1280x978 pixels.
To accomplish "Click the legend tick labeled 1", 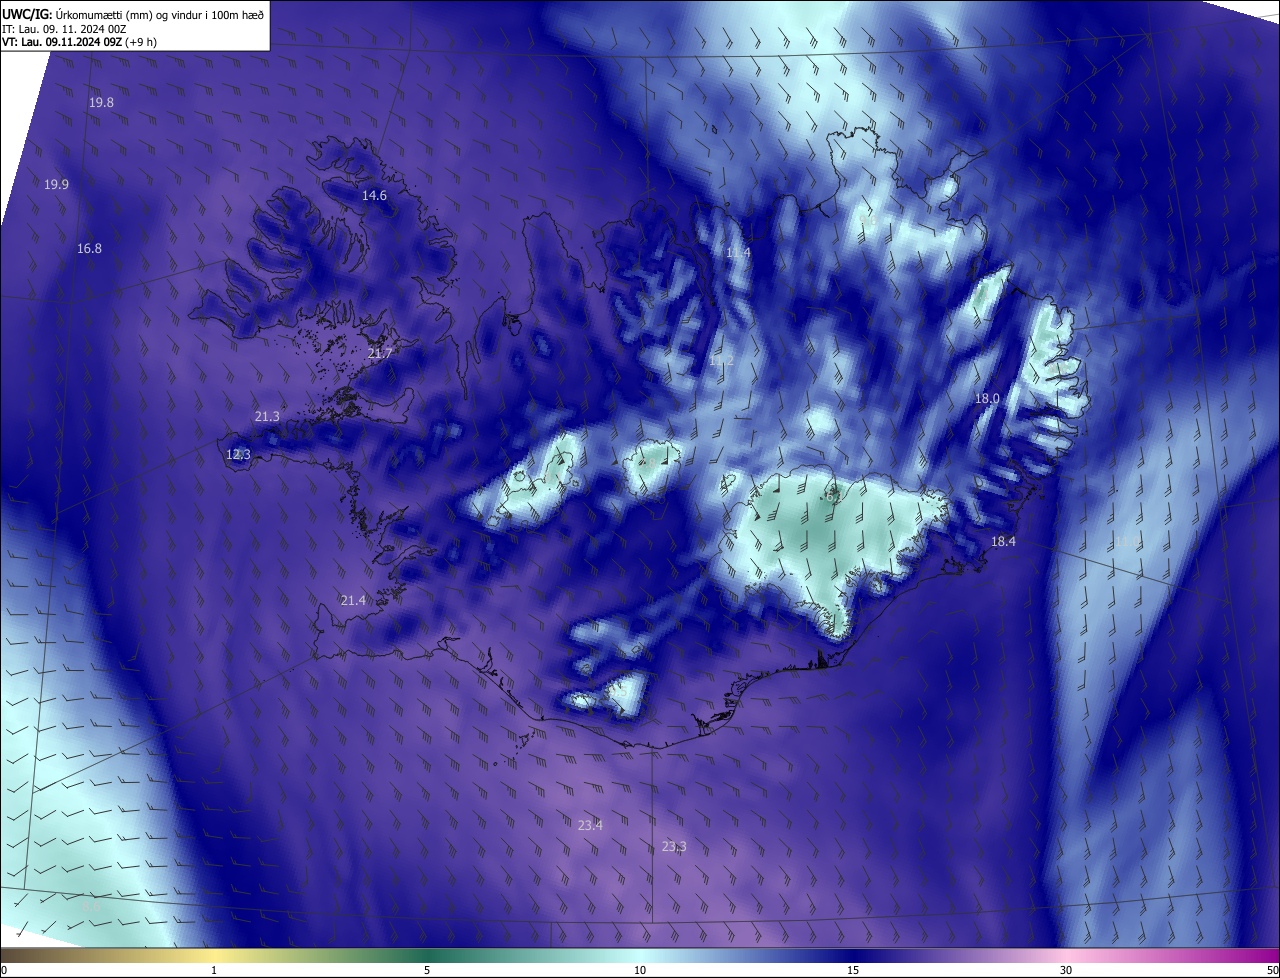I will (214, 970).
